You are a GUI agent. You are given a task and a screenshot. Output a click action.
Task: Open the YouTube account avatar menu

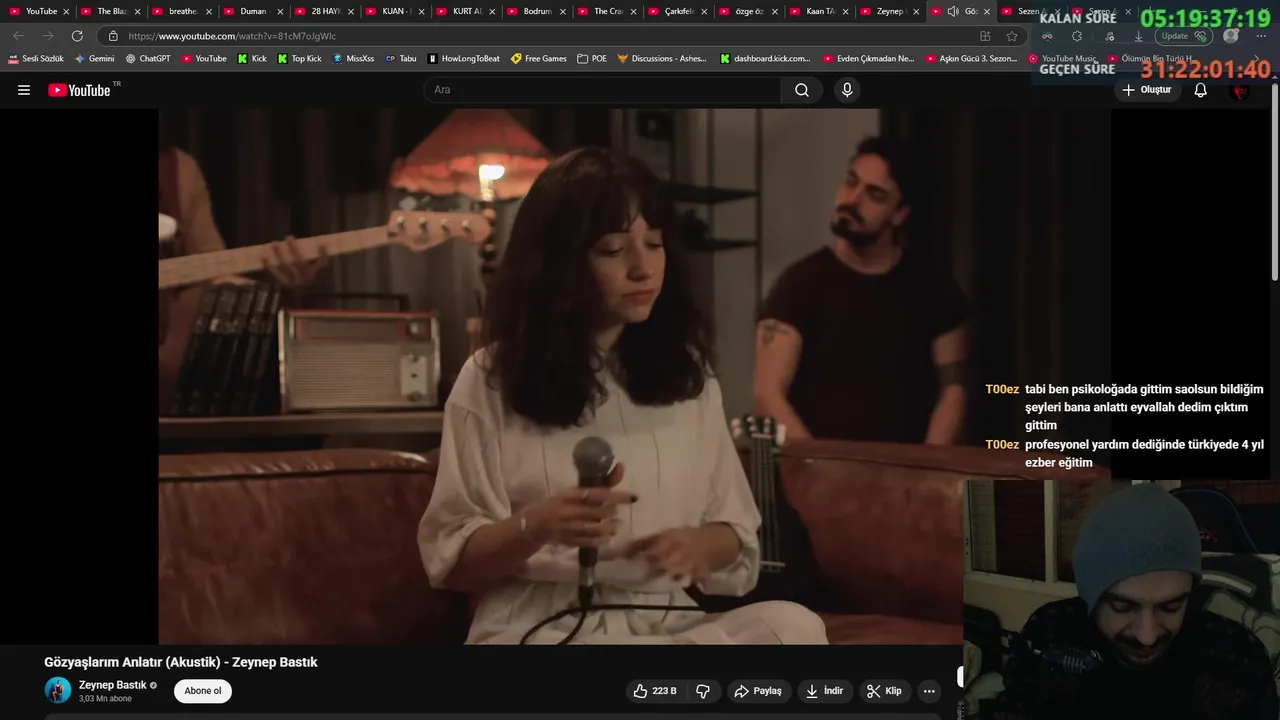pos(1241,90)
